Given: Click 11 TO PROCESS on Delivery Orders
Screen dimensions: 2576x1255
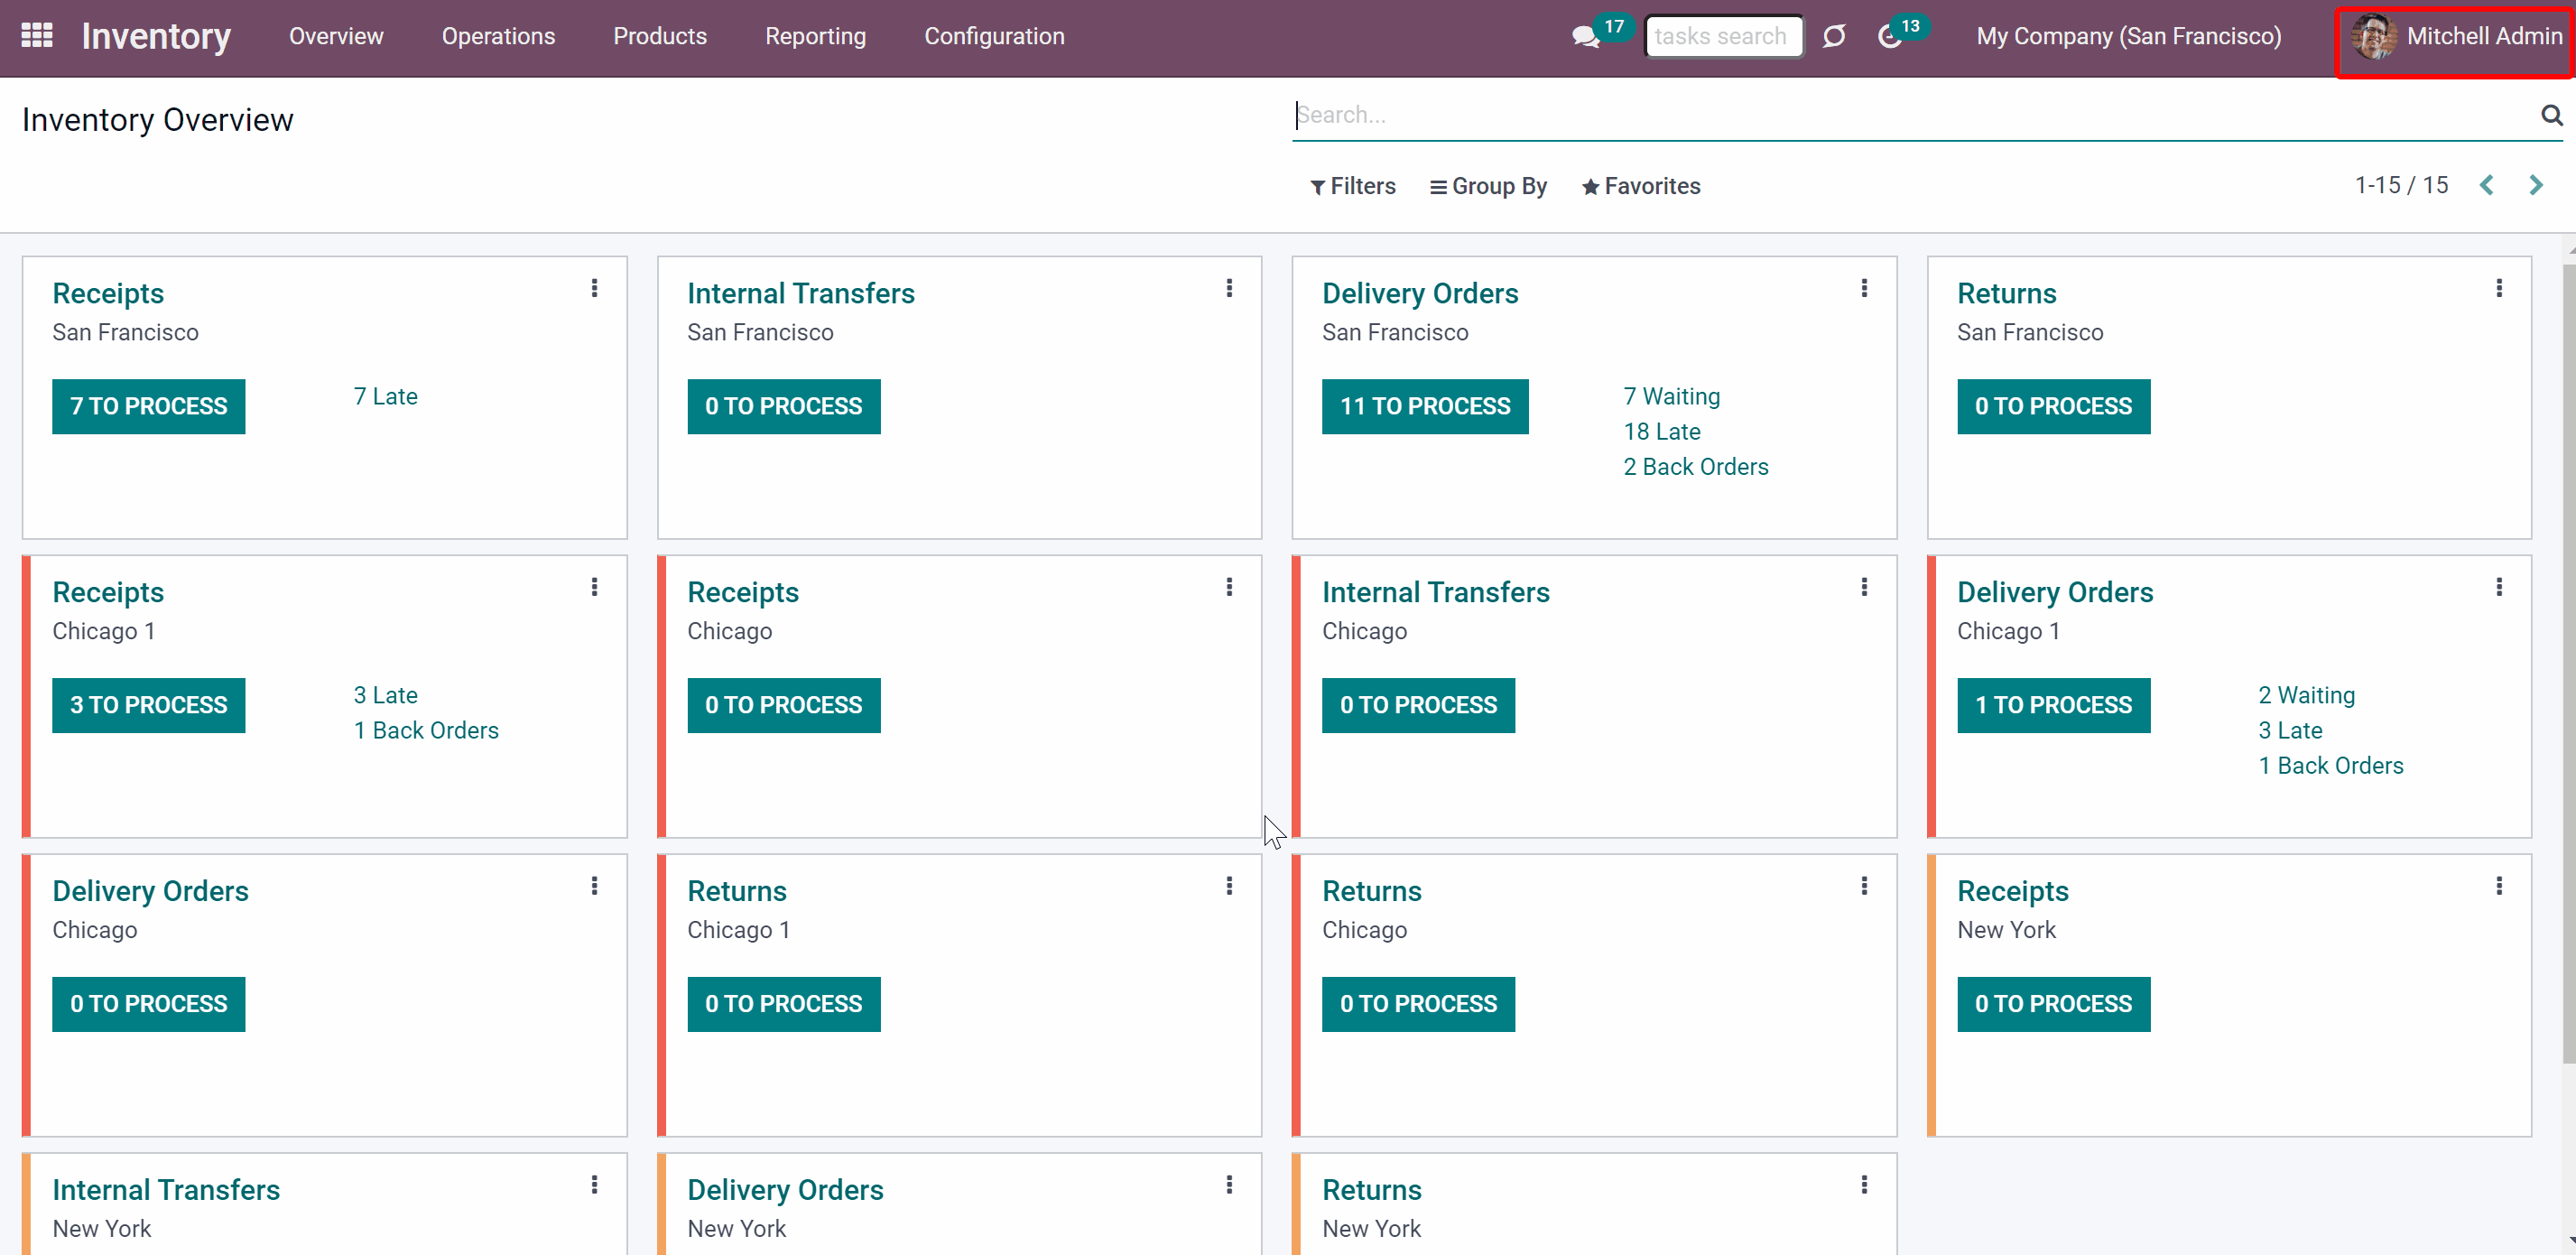Looking at the screenshot, I should [x=1425, y=406].
